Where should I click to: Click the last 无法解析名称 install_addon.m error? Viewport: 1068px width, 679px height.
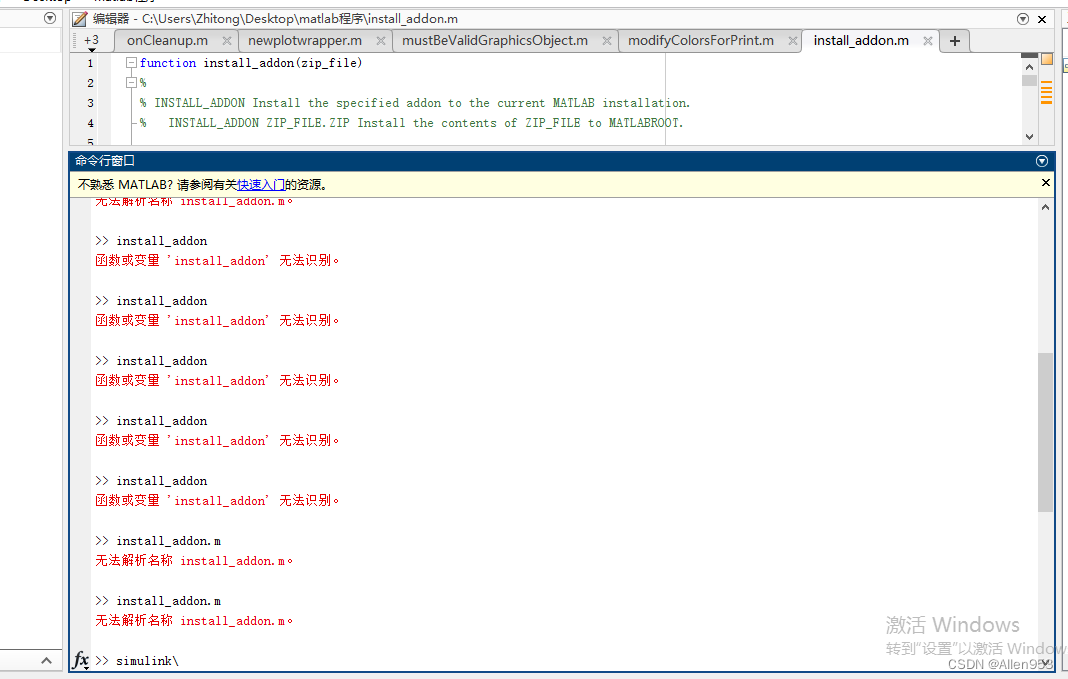194,620
